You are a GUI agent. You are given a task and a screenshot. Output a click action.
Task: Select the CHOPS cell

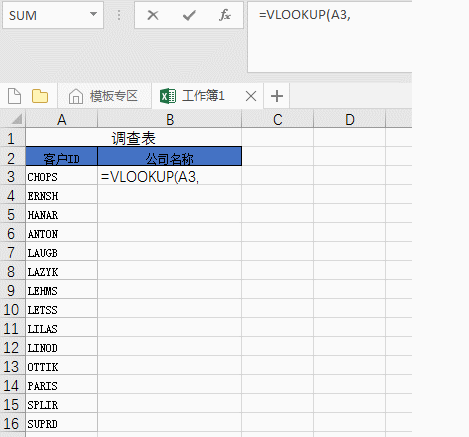coord(62,176)
